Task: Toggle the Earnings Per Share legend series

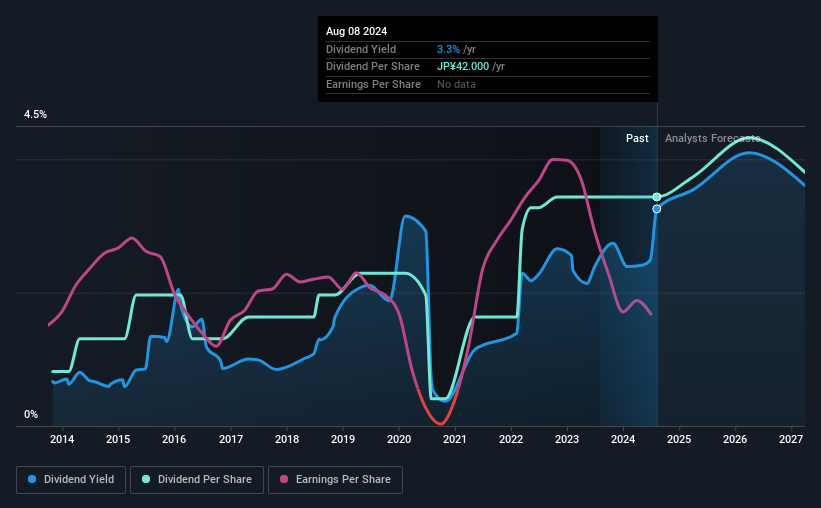Action: 335,479
